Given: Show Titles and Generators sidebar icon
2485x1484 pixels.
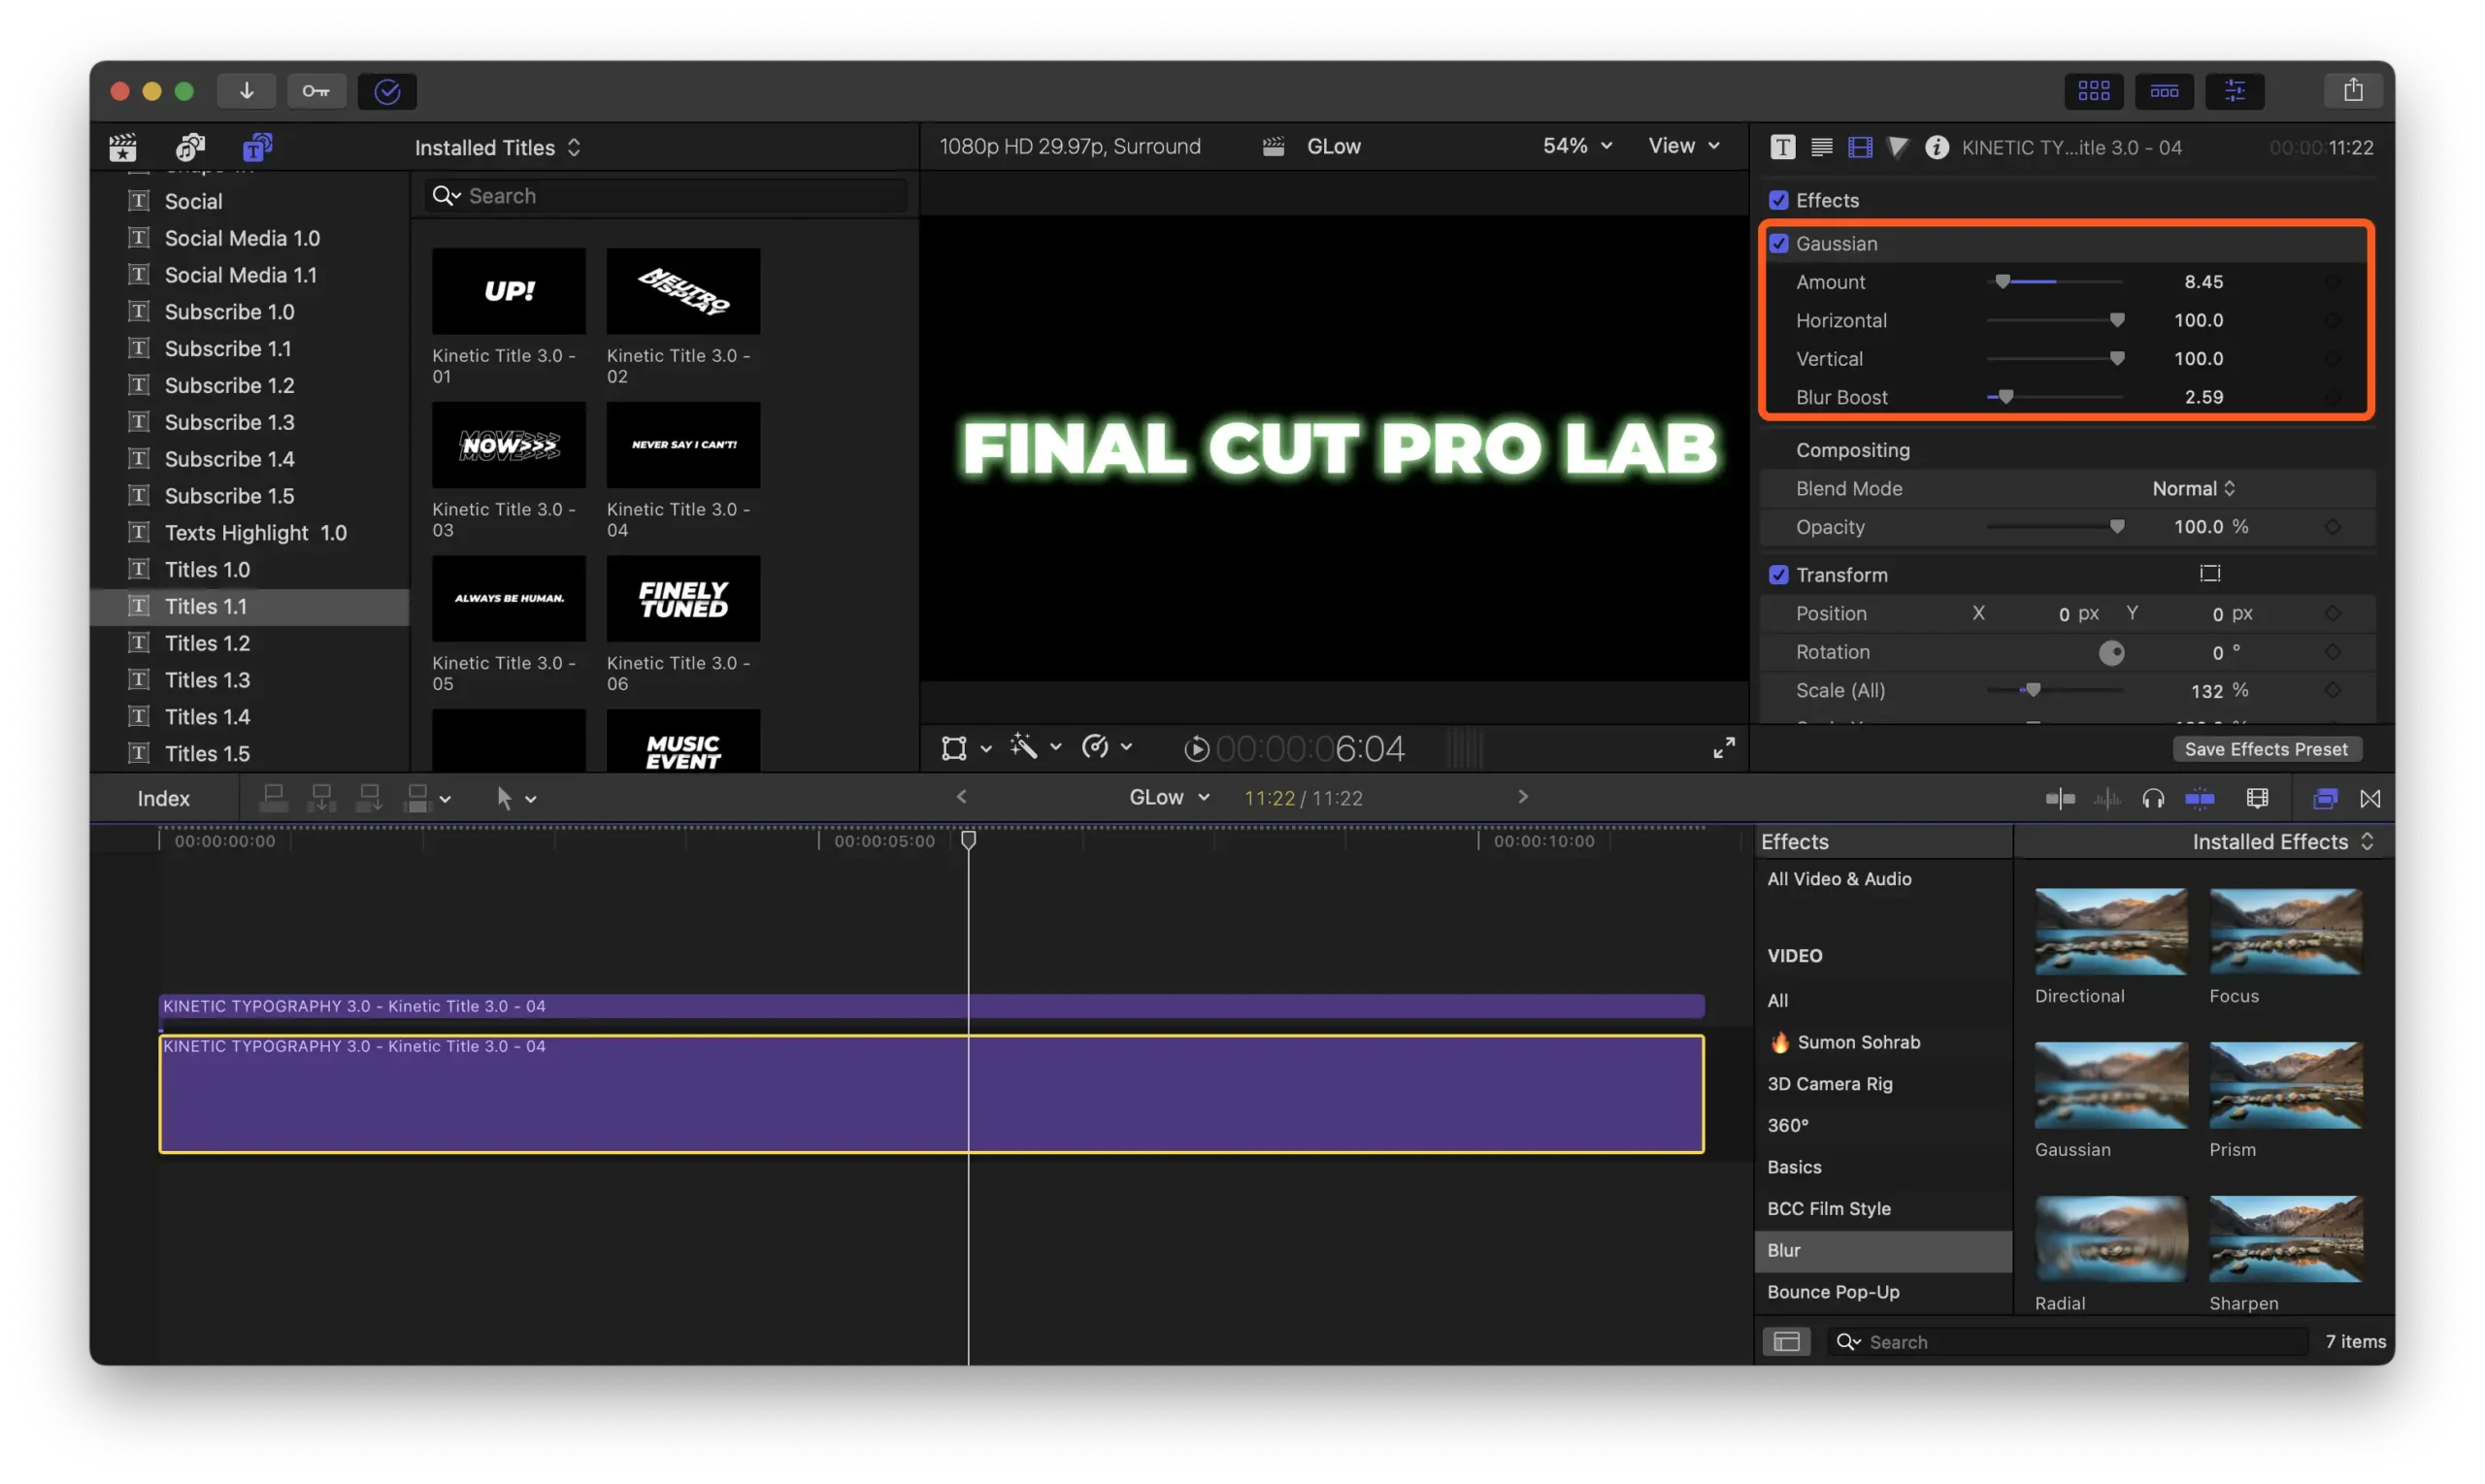Looking at the screenshot, I should tap(258, 147).
